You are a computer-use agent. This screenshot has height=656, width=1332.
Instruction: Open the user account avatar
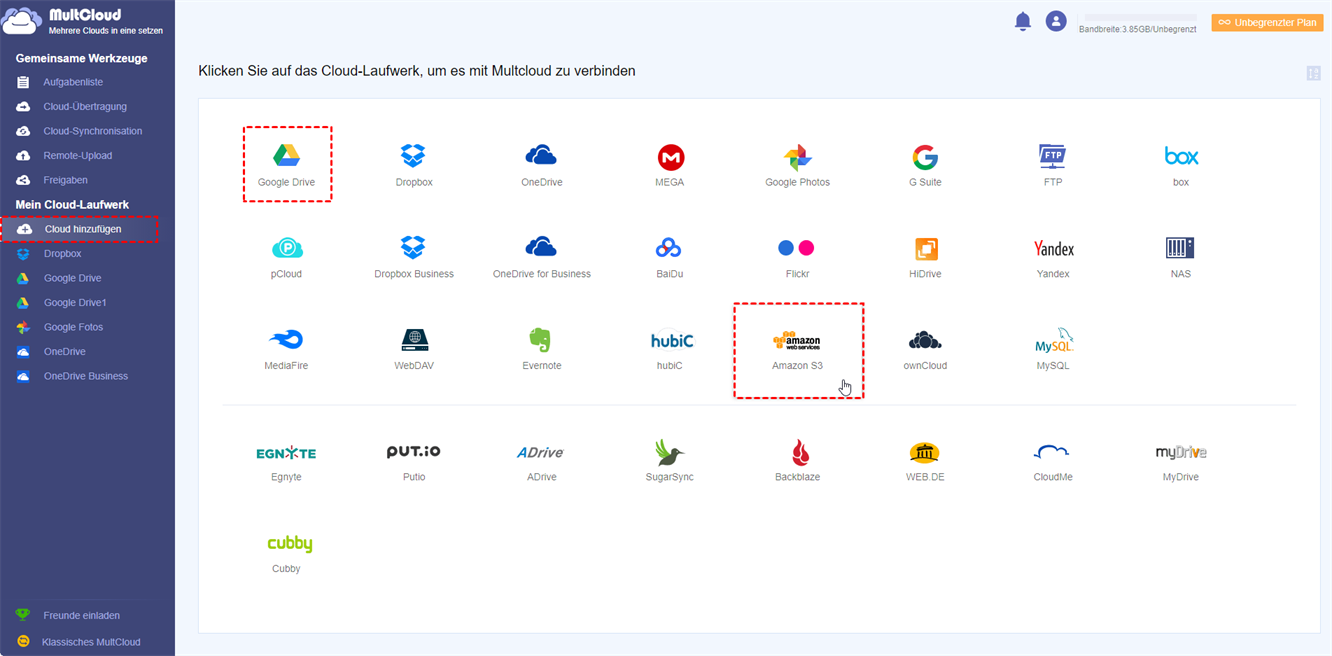1056,21
